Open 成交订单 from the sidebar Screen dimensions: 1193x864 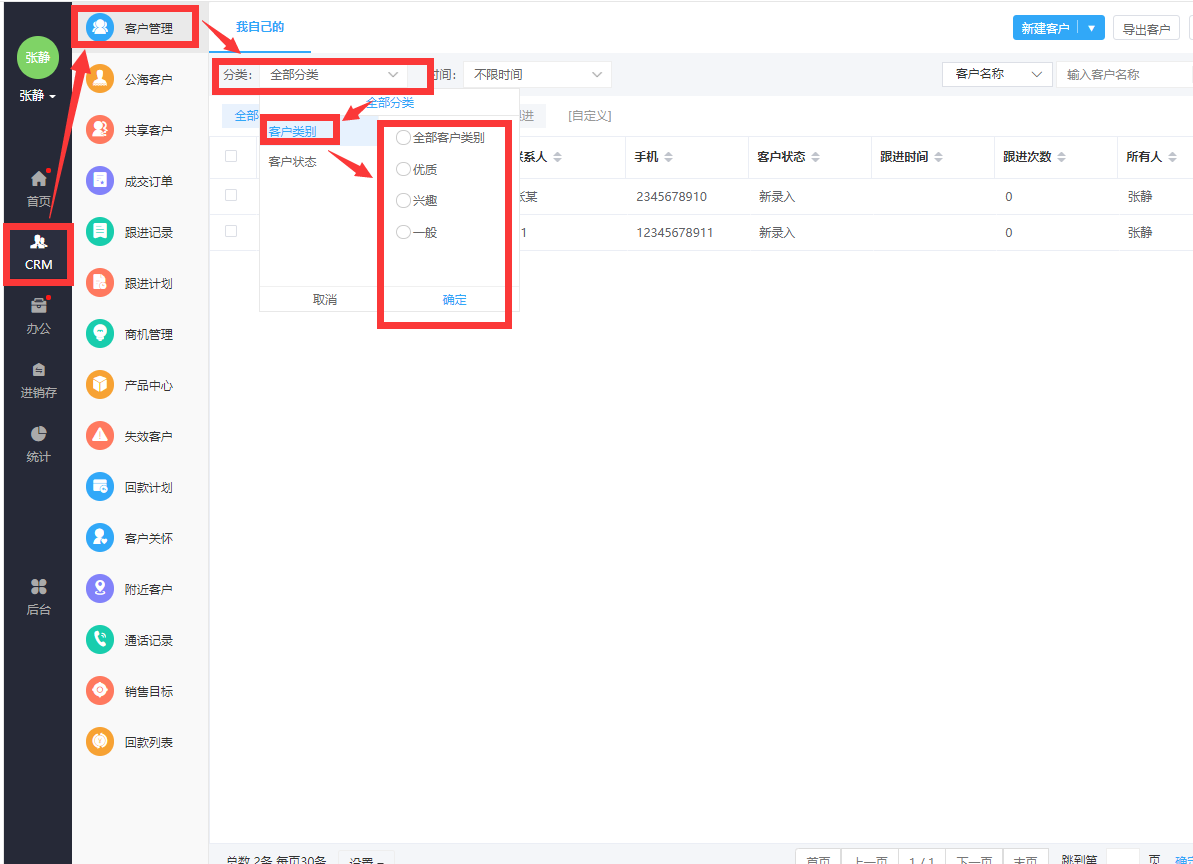point(136,181)
